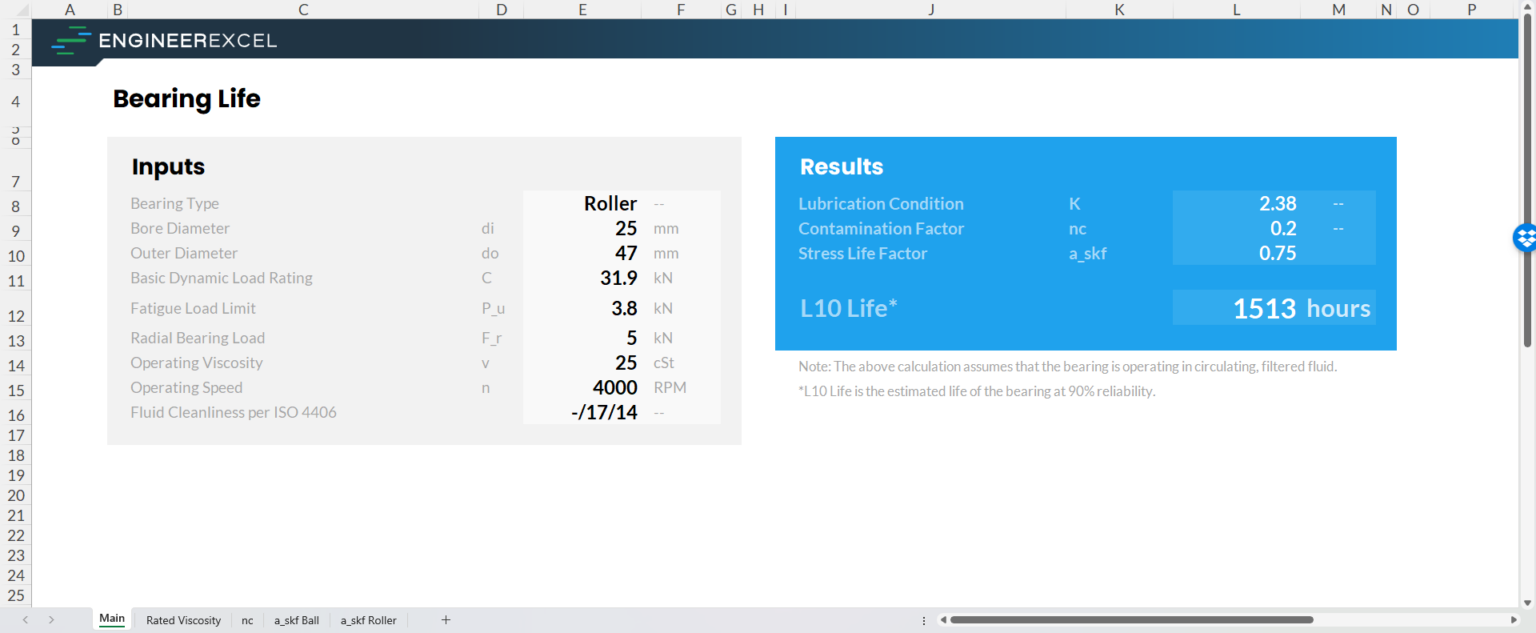The width and height of the screenshot is (1536, 633).
Task: Click the Dropbox badge icon
Action: (x=1523, y=238)
